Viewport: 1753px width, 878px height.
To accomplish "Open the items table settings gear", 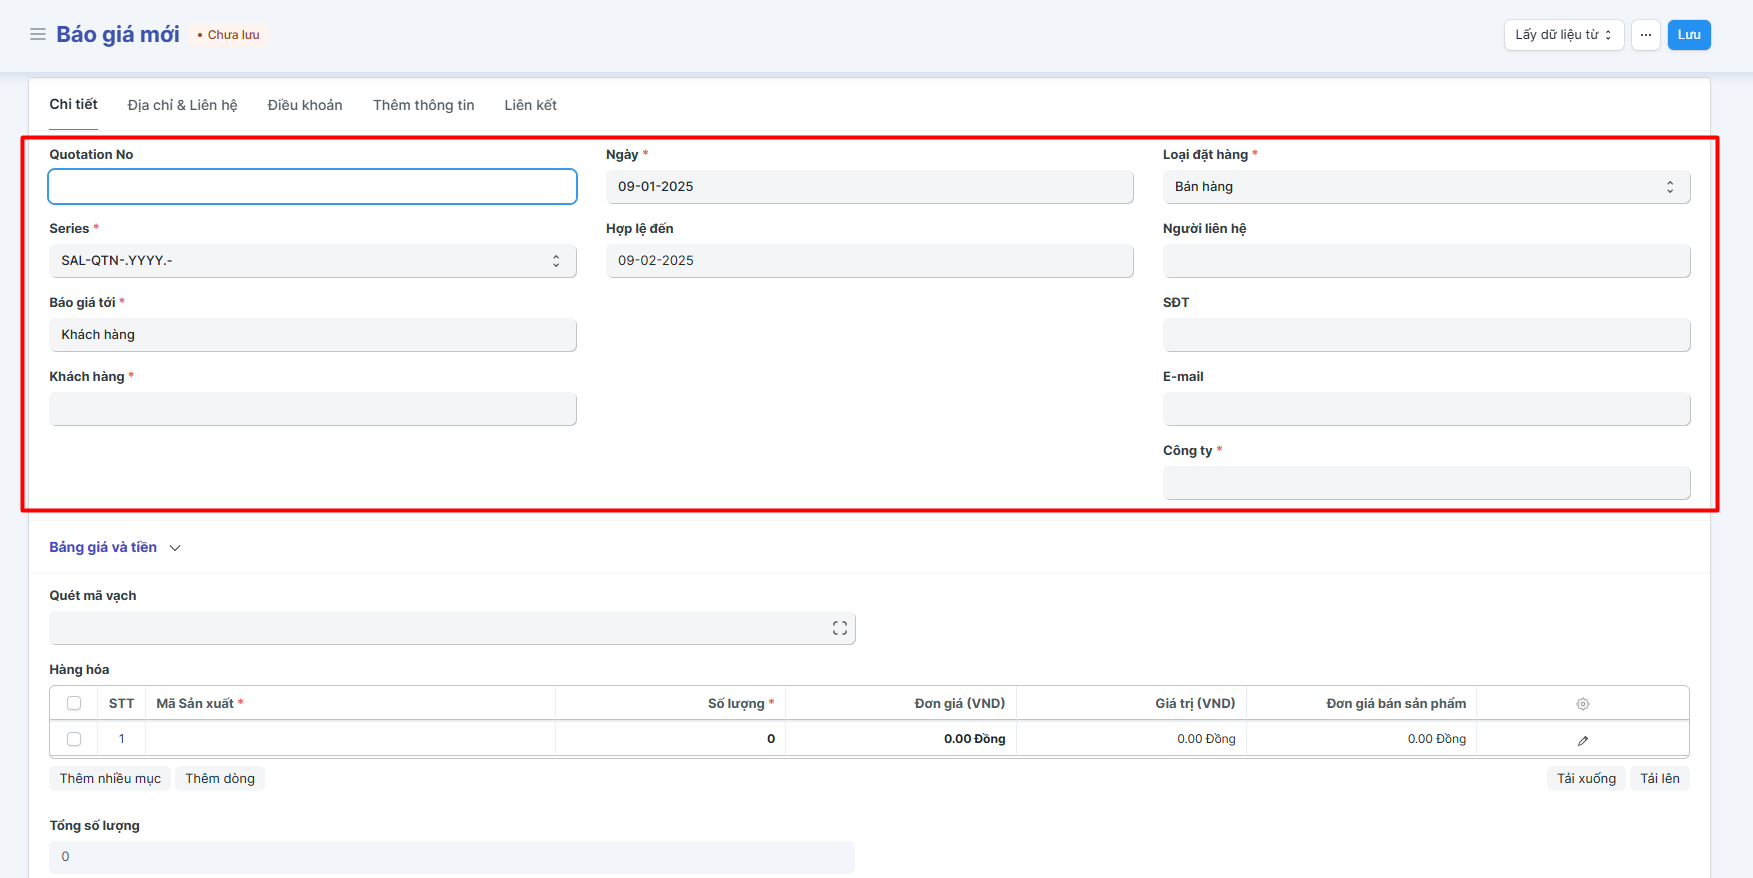I will (x=1582, y=704).
